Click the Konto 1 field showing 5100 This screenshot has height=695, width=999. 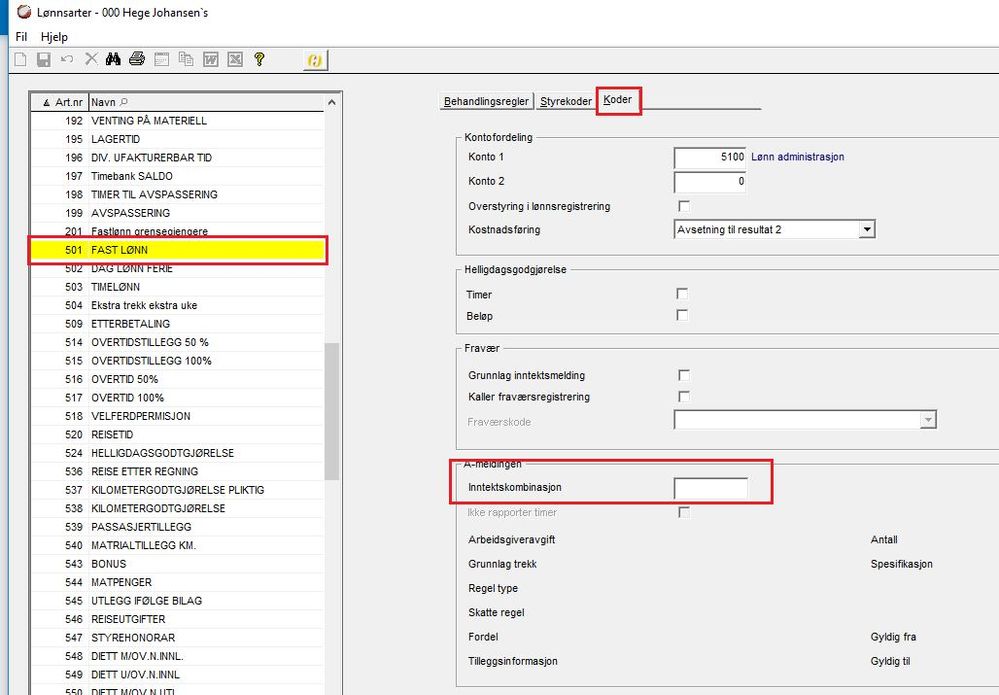tap(710, 158)
